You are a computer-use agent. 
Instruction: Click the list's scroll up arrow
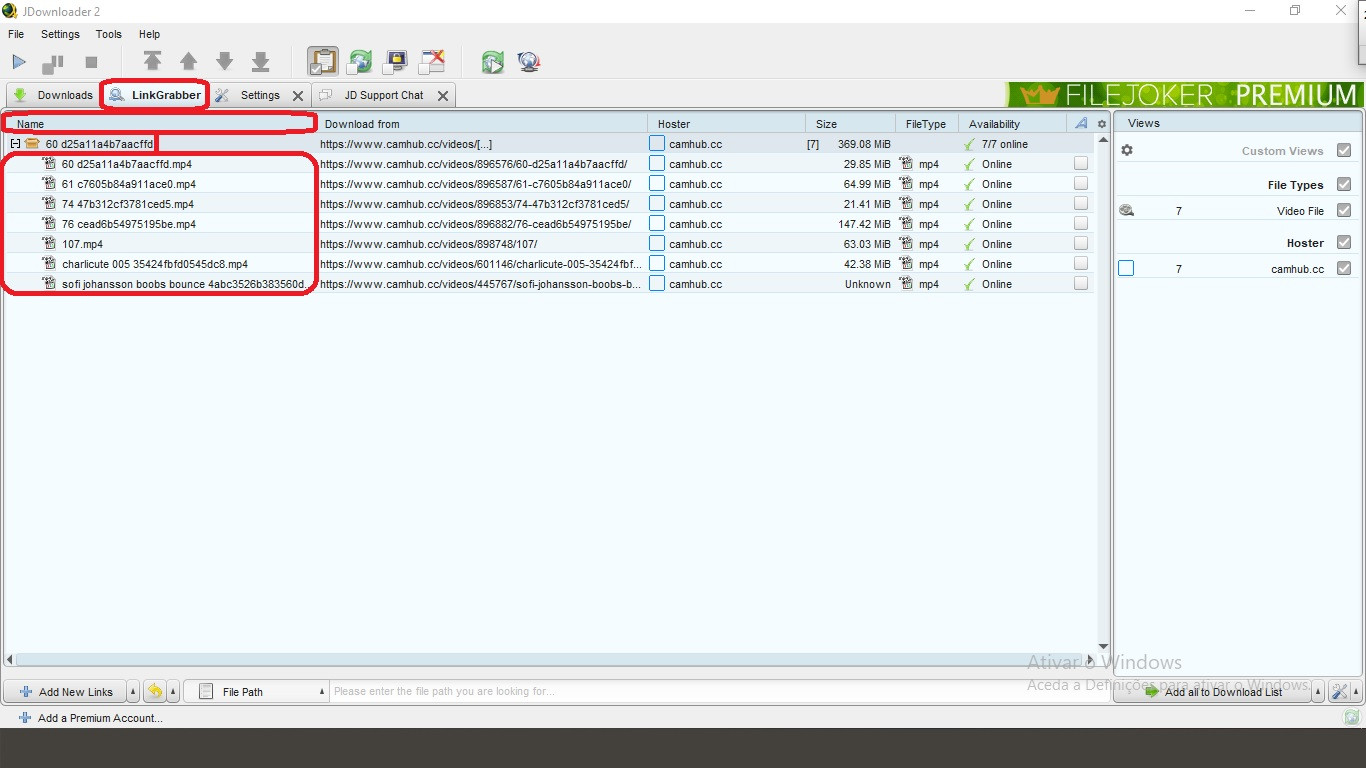click(x=1103, y=140)
